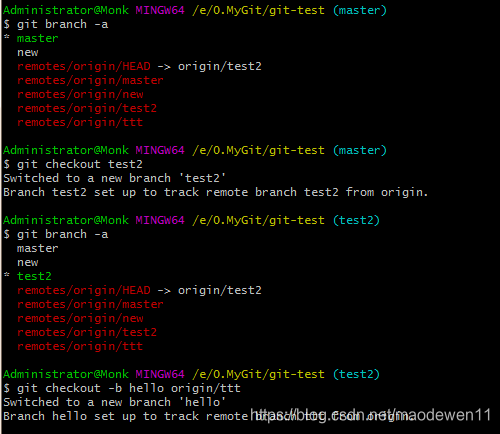The width and height of the screenshot is (500, 434).
Task: Click 'Administrator@Monk' in the topmost prompt line
Action: (x=66, y=10)
